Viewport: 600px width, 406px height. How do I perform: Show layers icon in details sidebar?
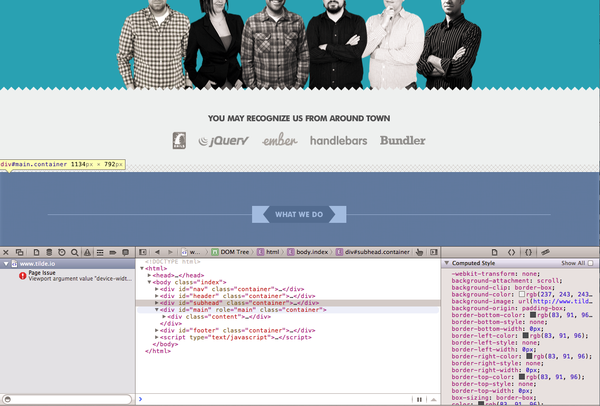[545, 252]
